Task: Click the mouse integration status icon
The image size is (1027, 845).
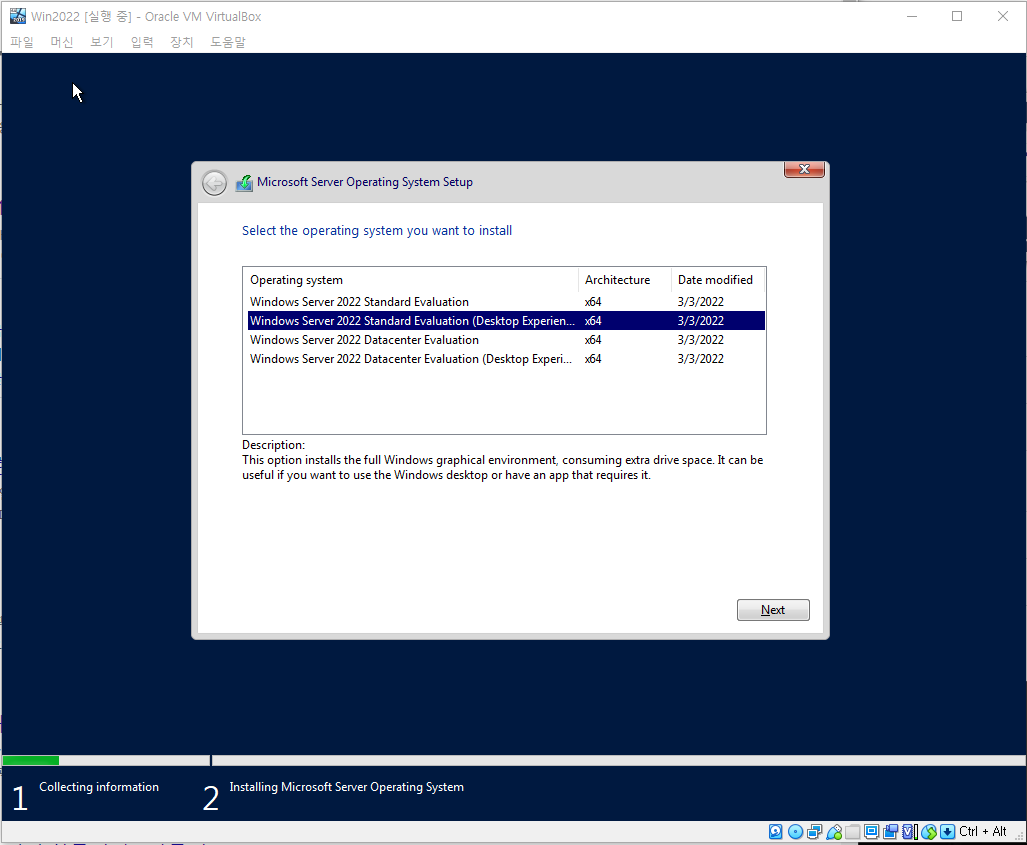Action: (x=929, y=831)
